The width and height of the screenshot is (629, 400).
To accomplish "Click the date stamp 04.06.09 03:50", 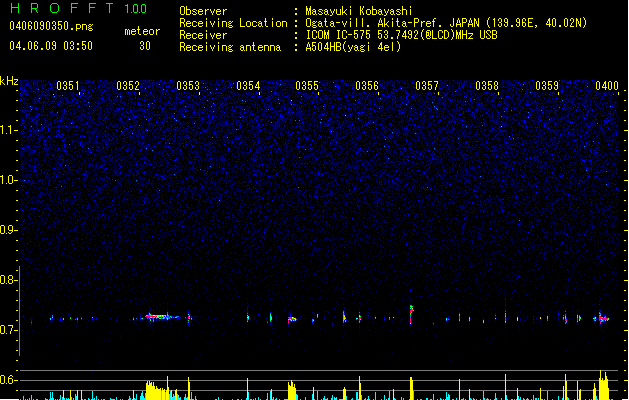I will click(x=51, y=46).
